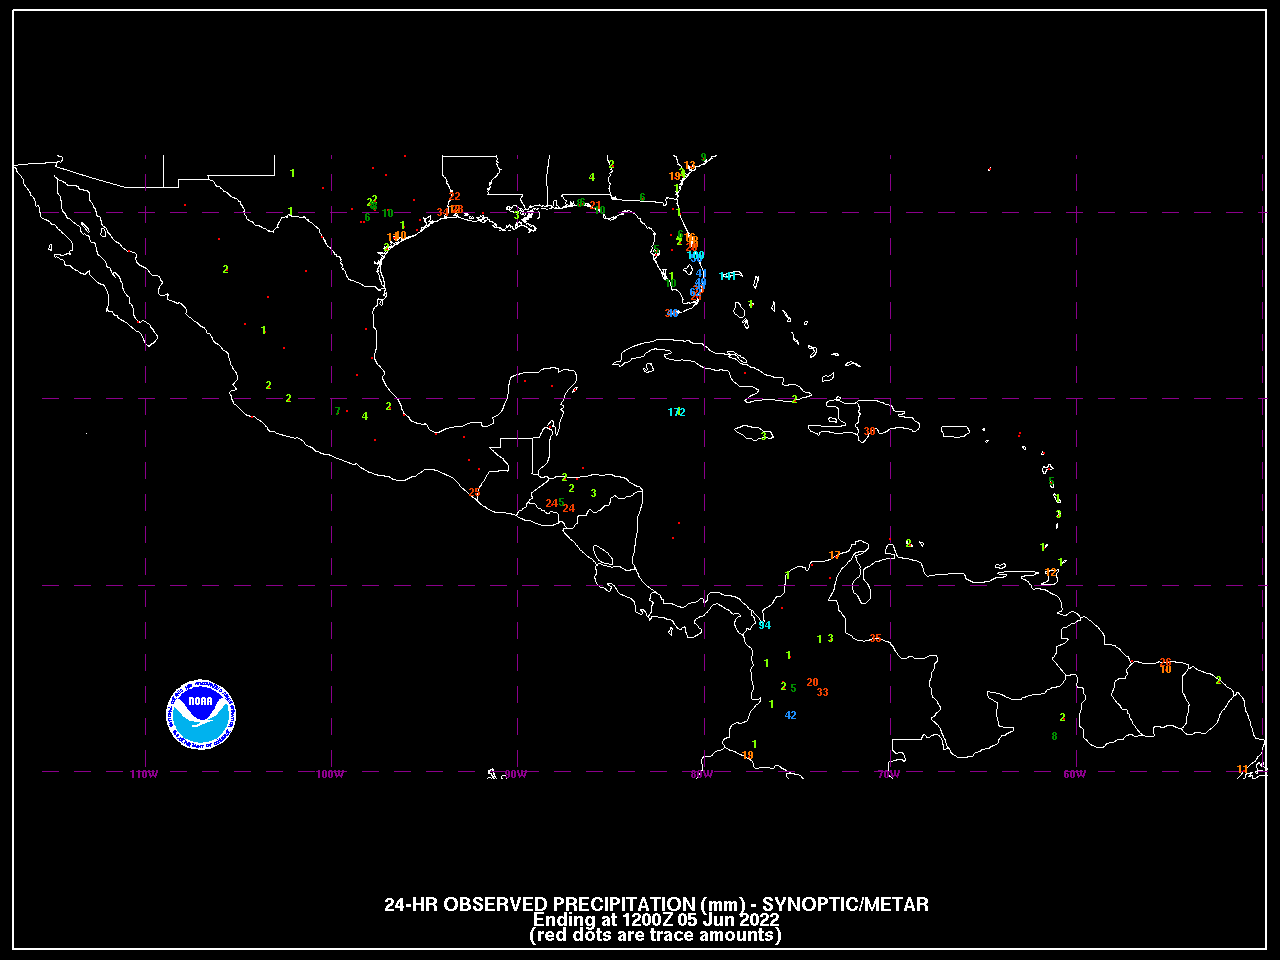1280x960 pixels.
Task: Click the '60W' longitude label
Action: [1074, 775]
